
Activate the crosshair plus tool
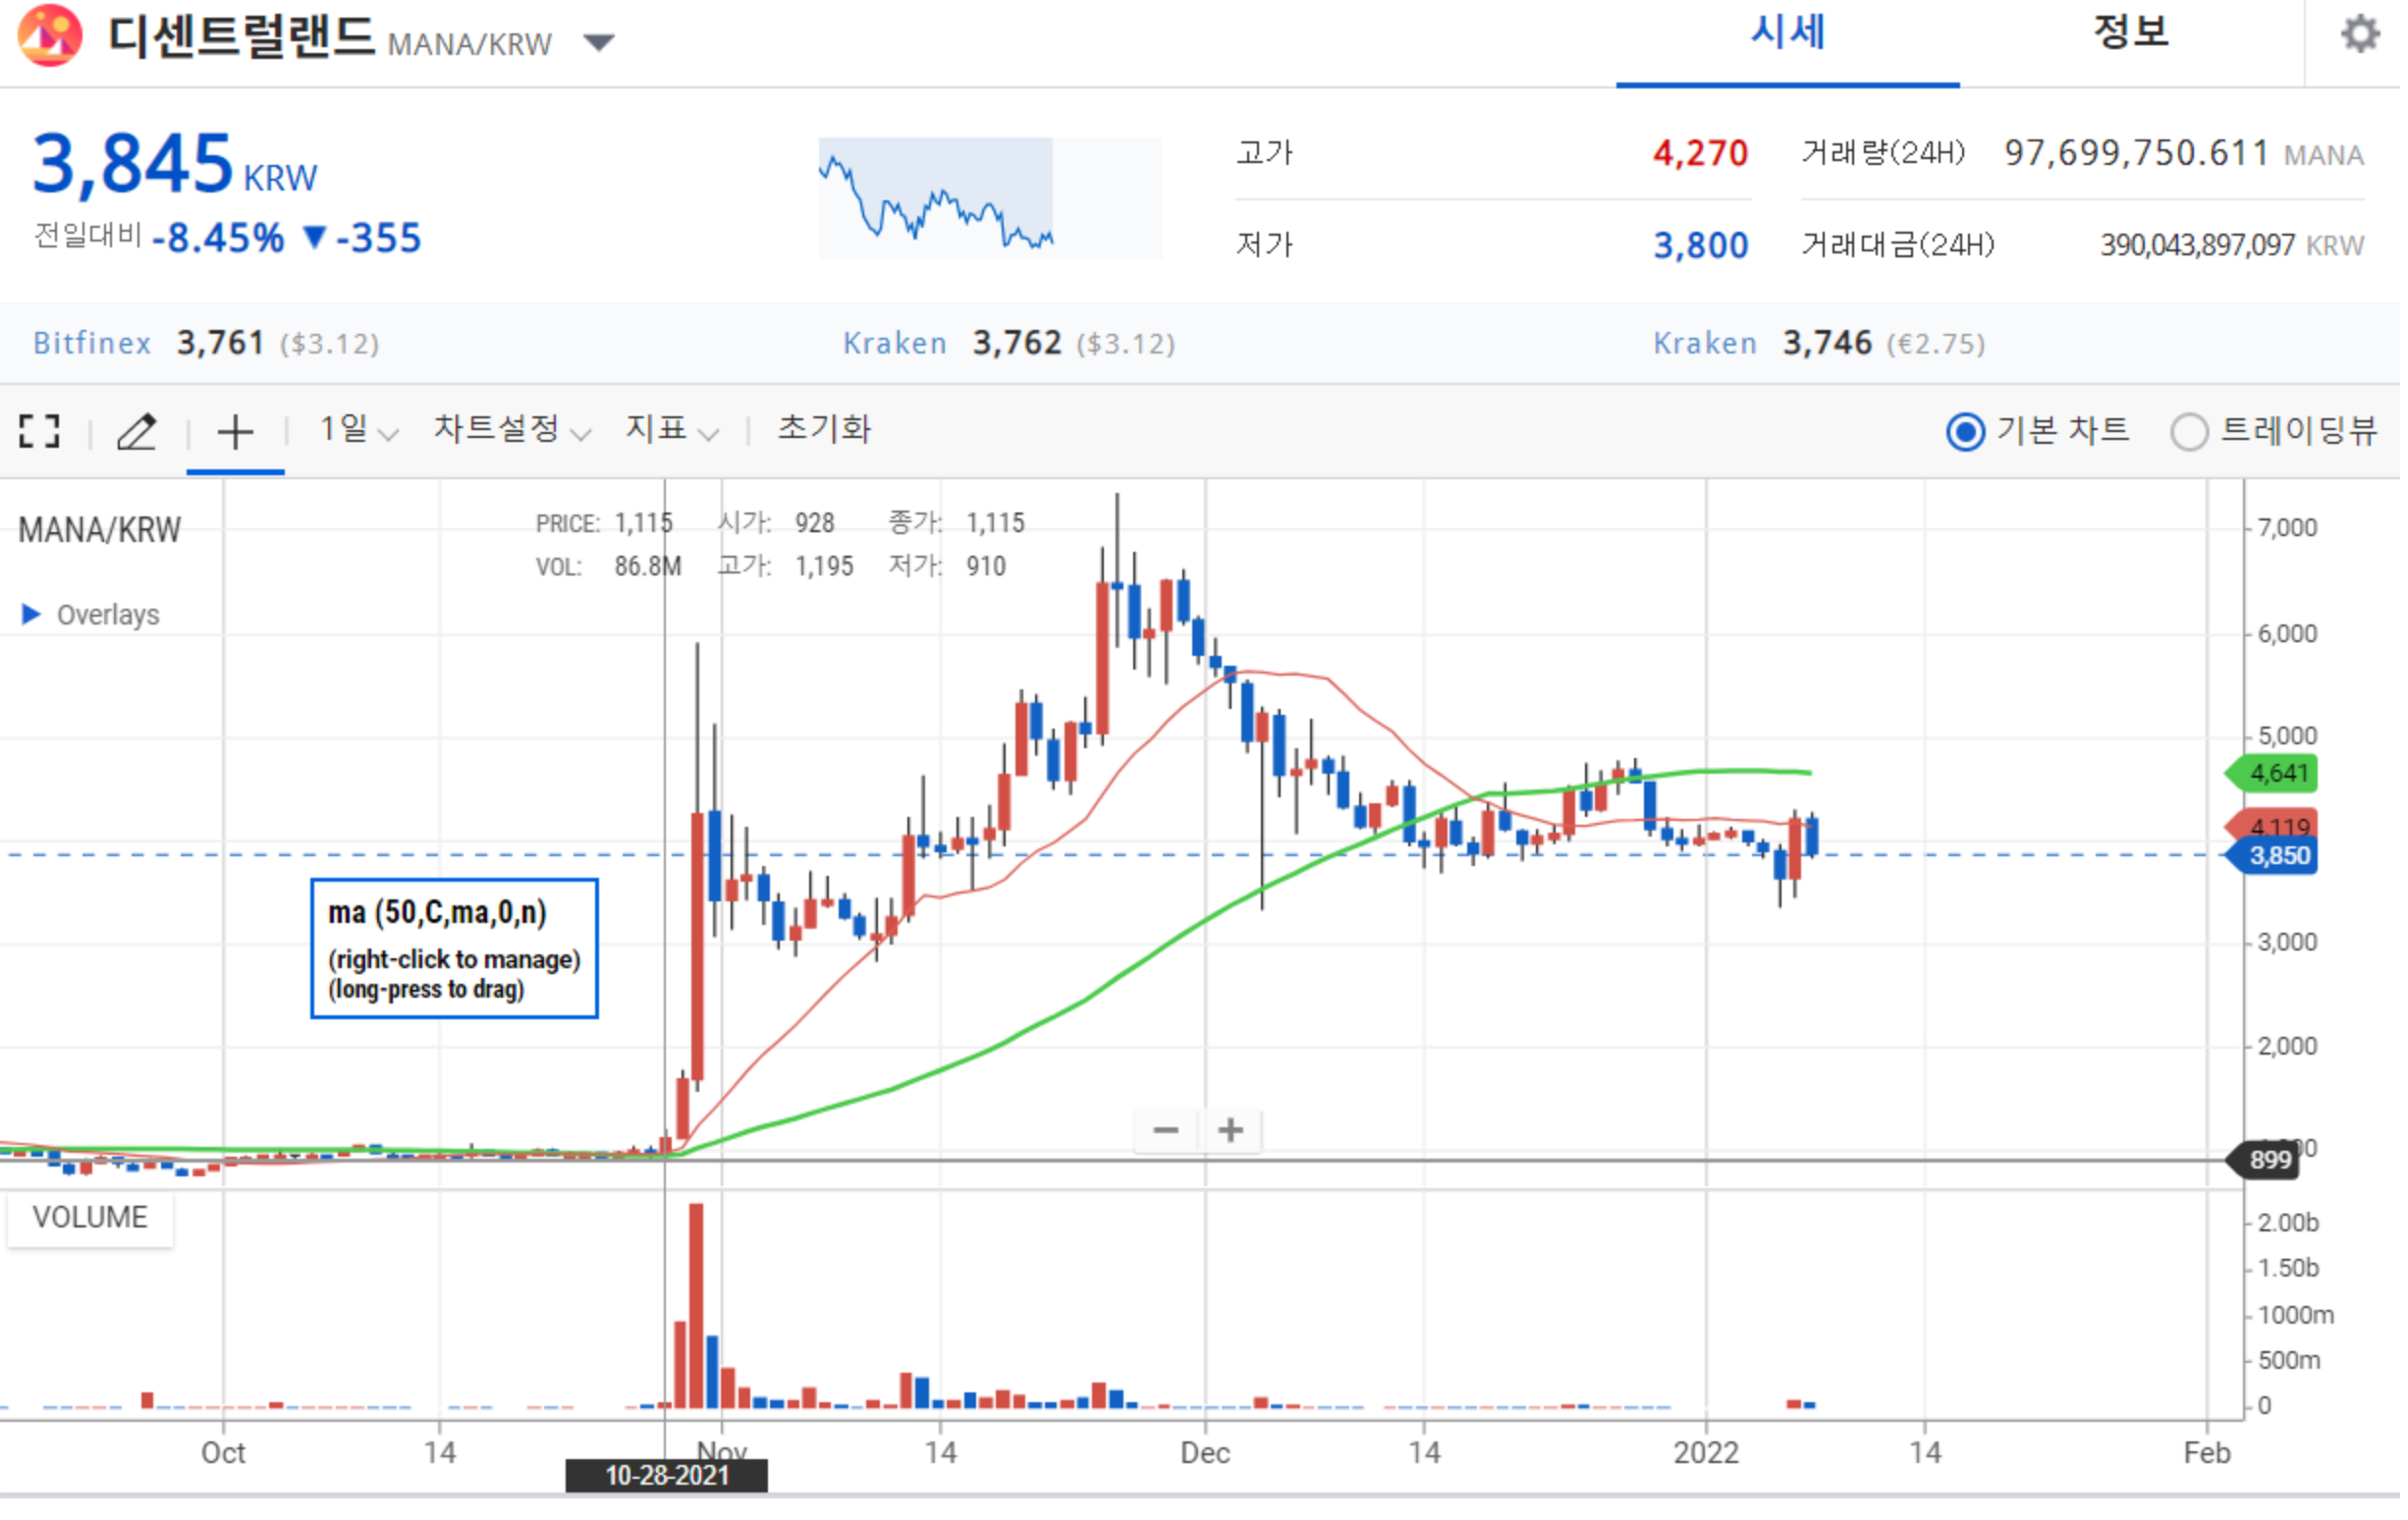(x=236, y=433)
